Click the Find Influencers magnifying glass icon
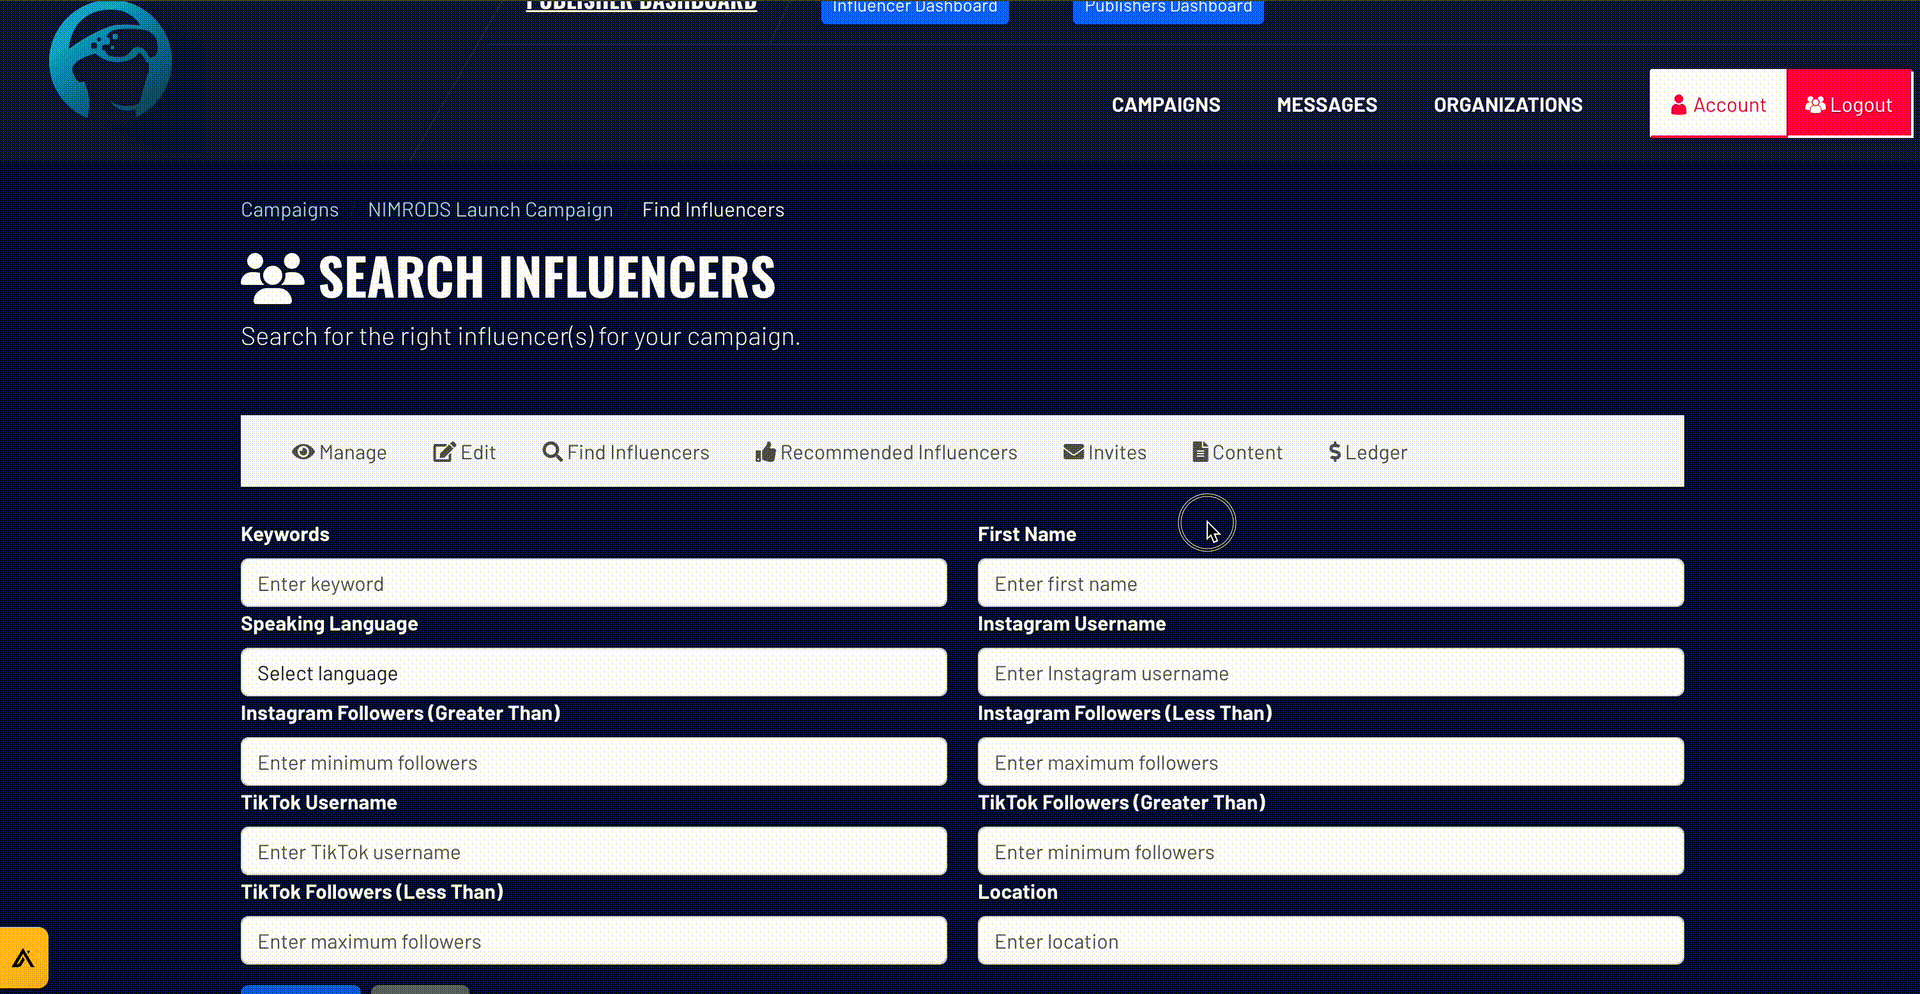 (x=552, y=452)
